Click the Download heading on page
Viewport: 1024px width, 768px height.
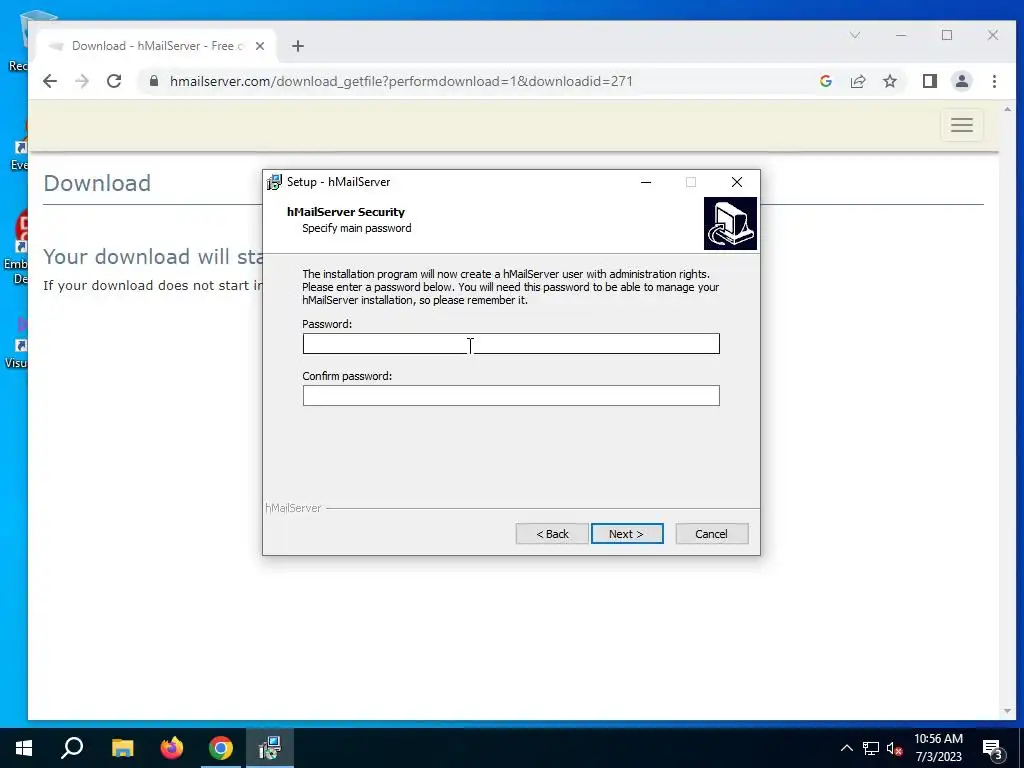(97, 183)
